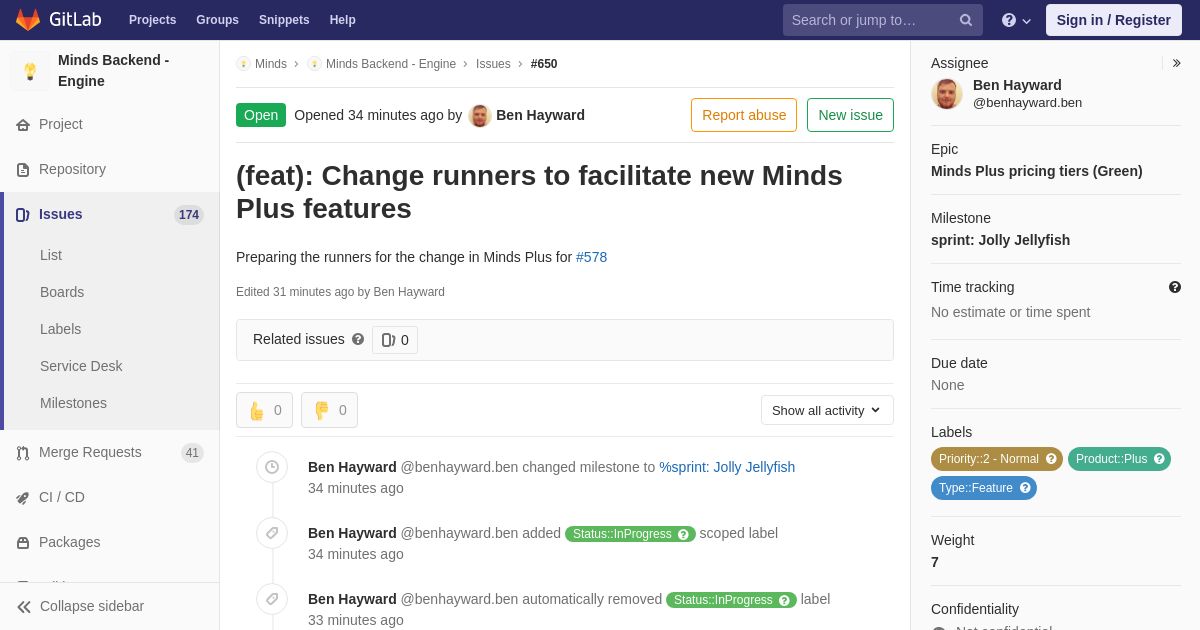Image resolution: width=1200 pixels, height=630 pixels.
Task: Click the Collapse sidebar chevrons icon
Action: tap(24, 607)
